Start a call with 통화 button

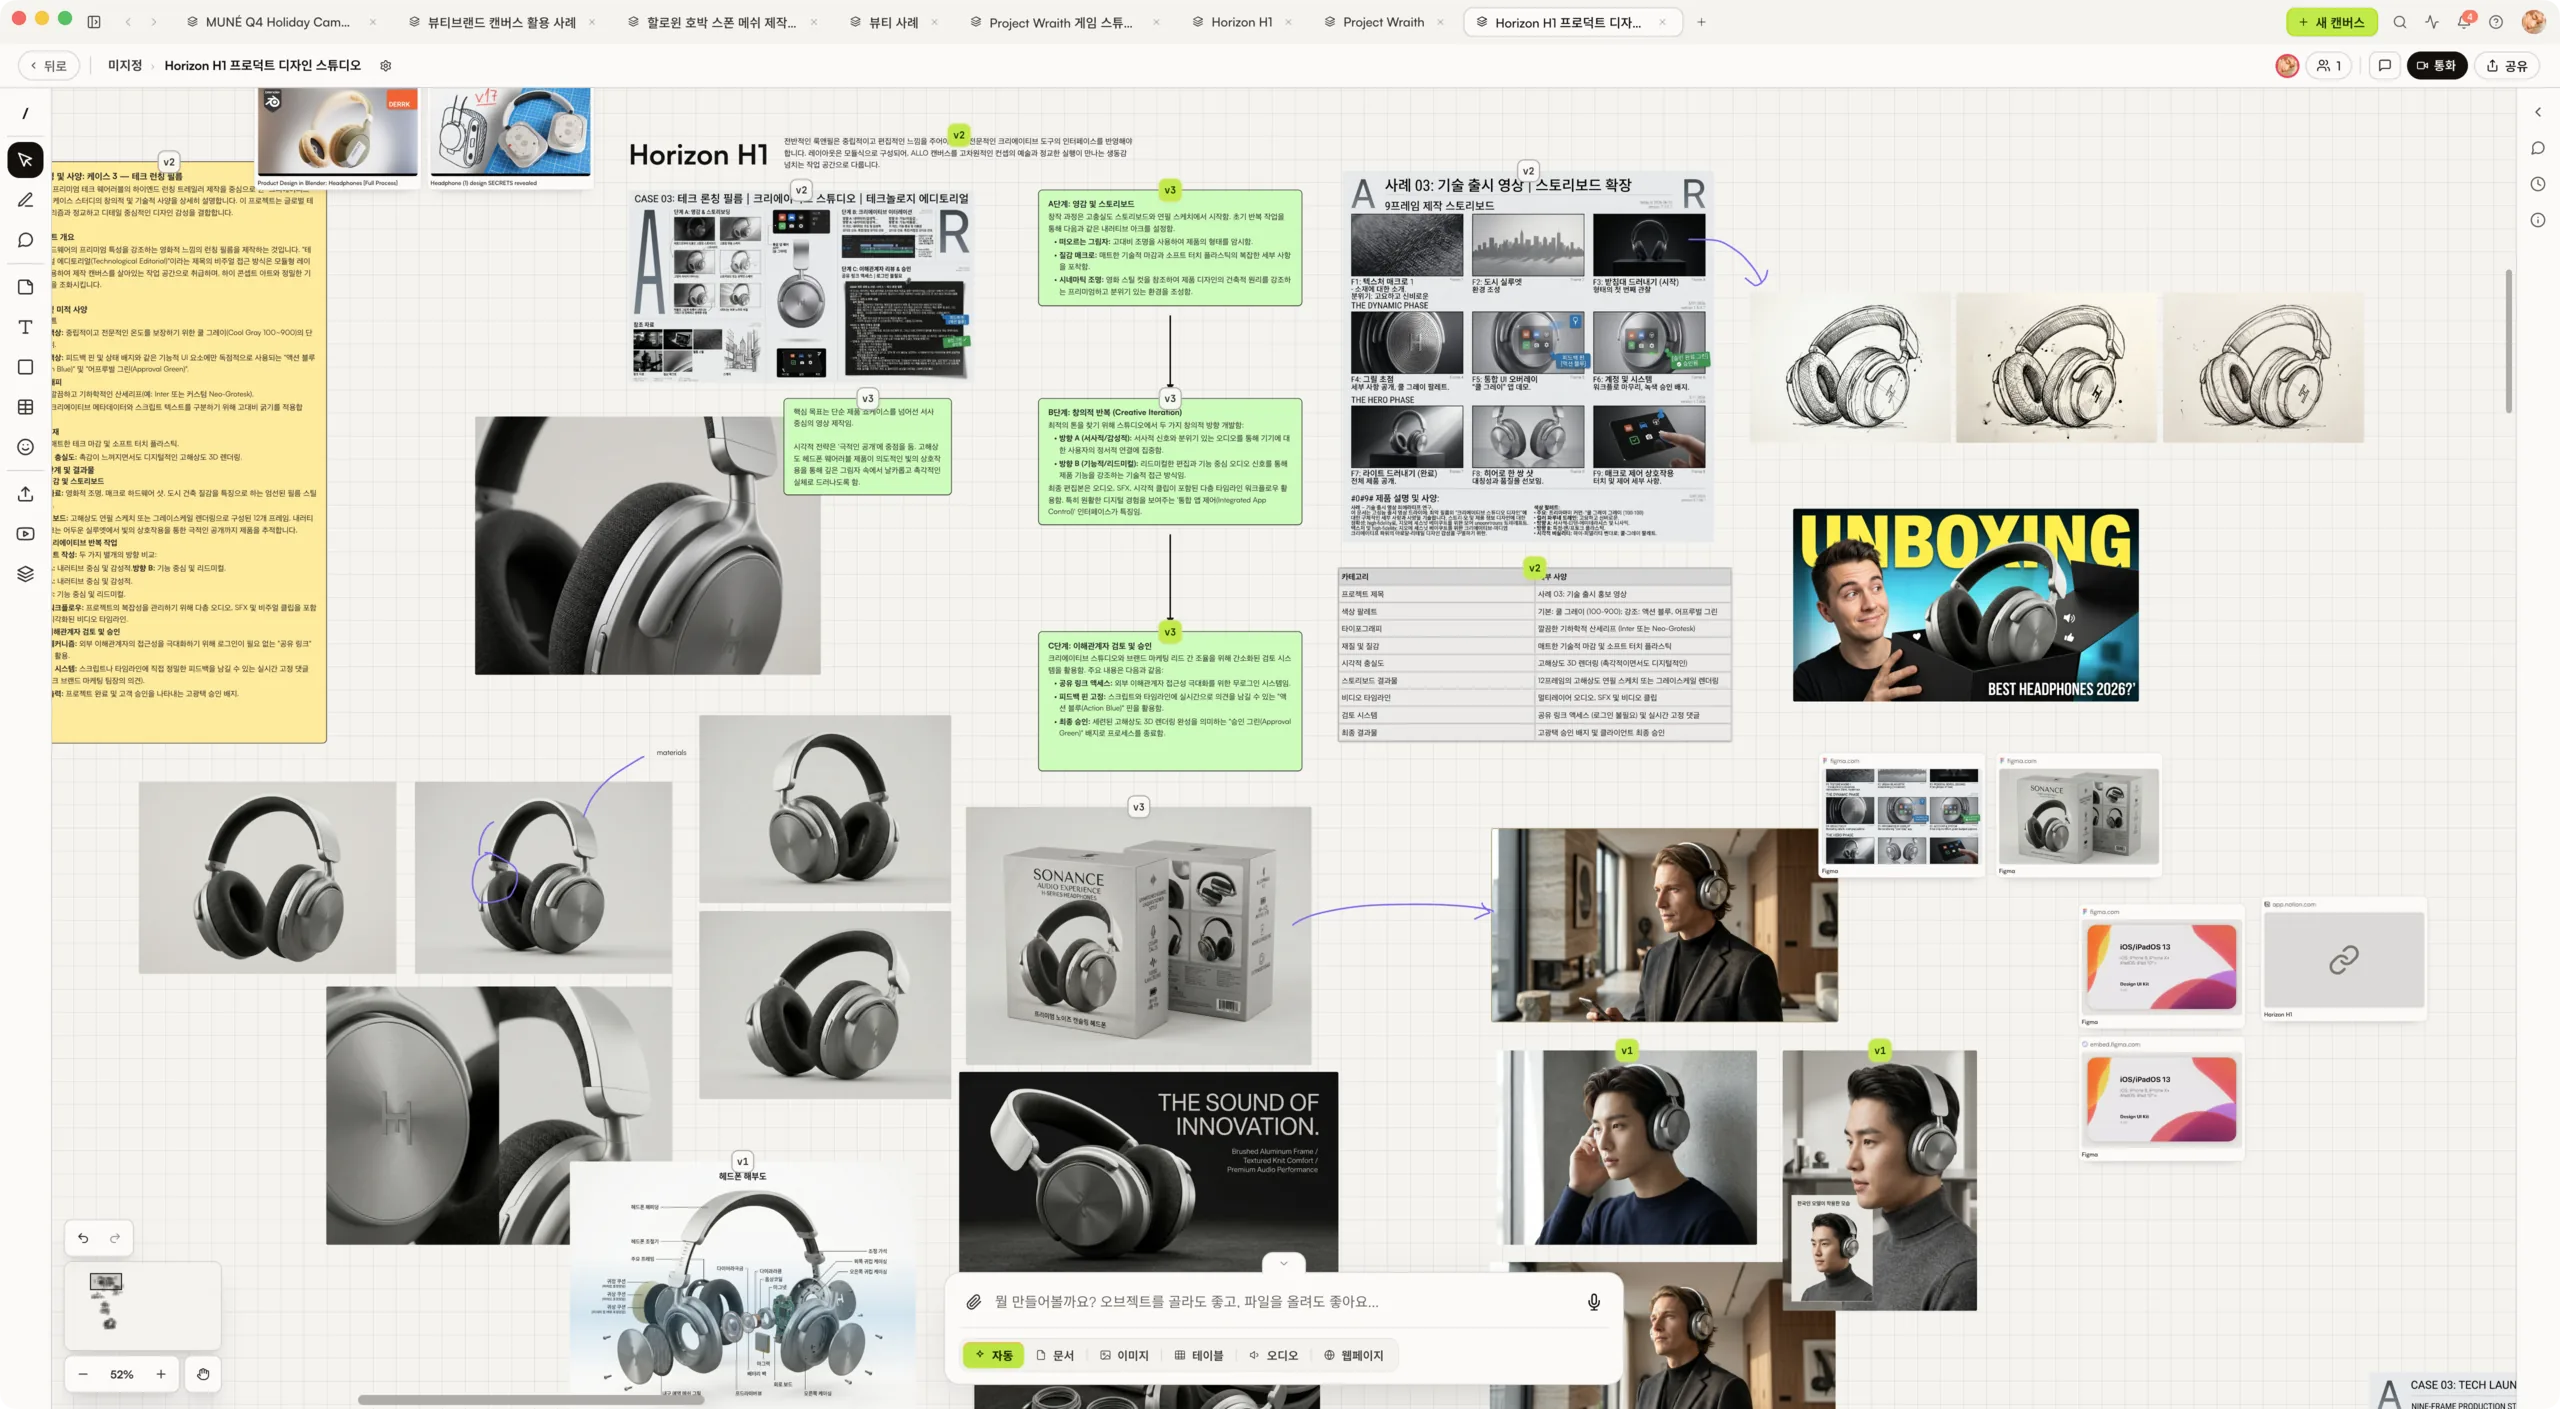click(x=2437, y=66)
